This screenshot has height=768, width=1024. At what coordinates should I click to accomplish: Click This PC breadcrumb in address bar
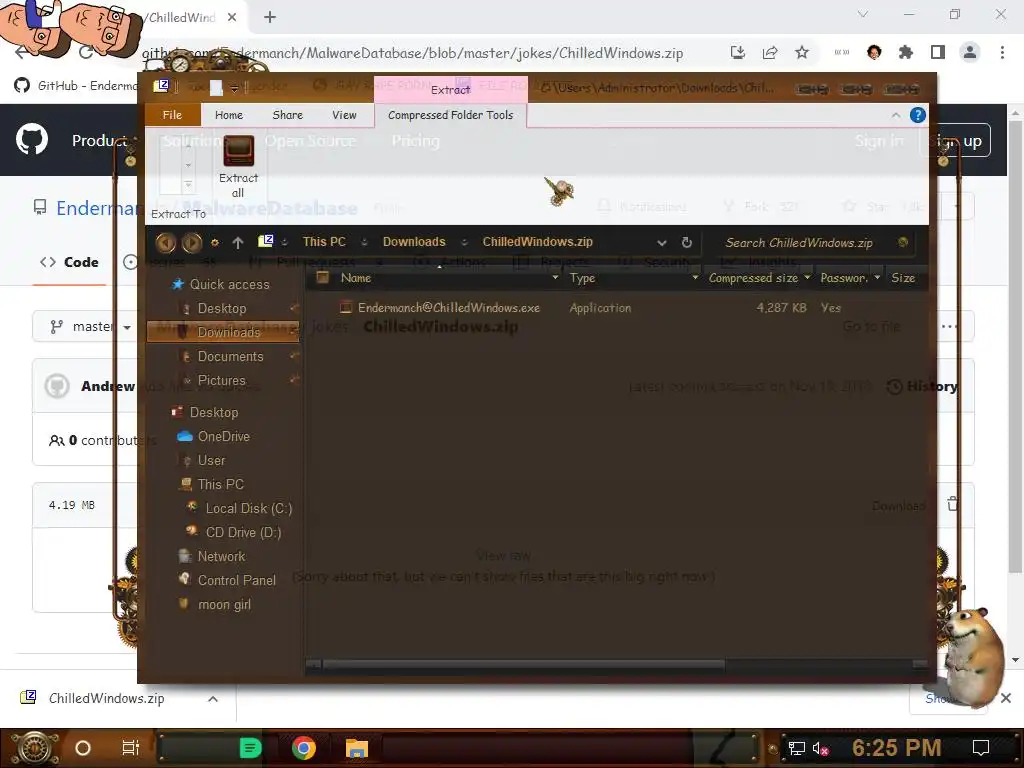click(x=324, y=242)
